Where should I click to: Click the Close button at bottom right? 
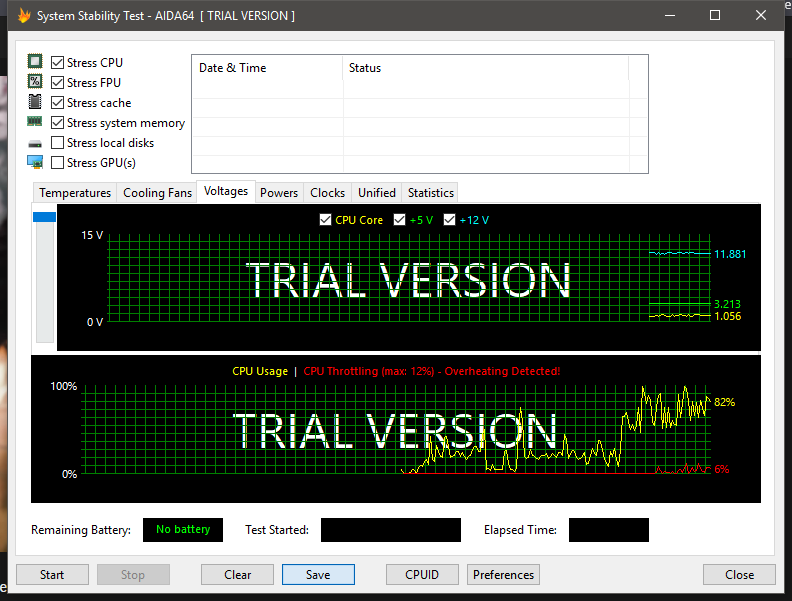click(739, 575)
